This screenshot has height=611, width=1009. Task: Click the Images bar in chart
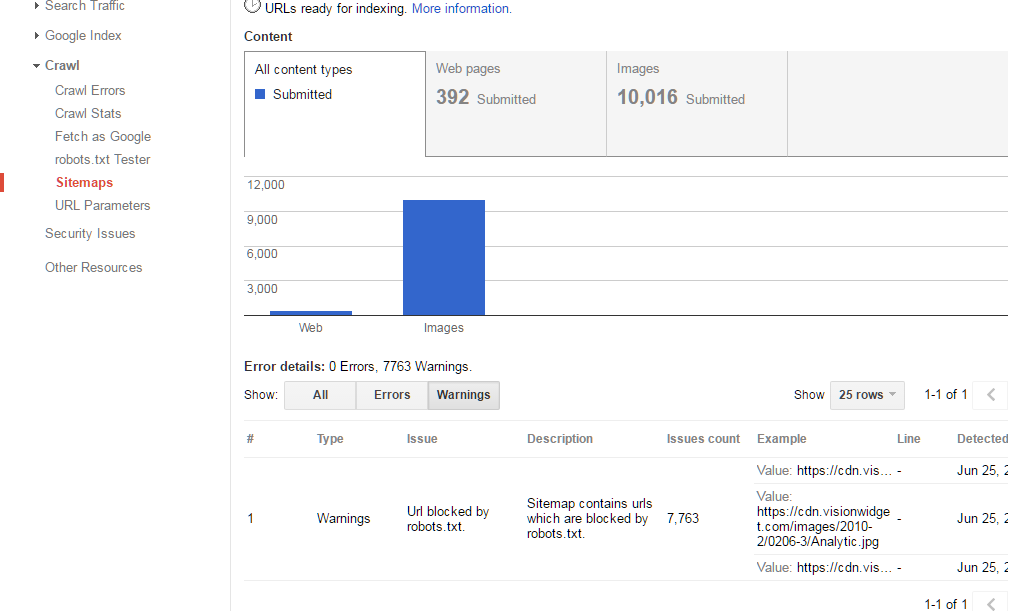tap(444, 257)
